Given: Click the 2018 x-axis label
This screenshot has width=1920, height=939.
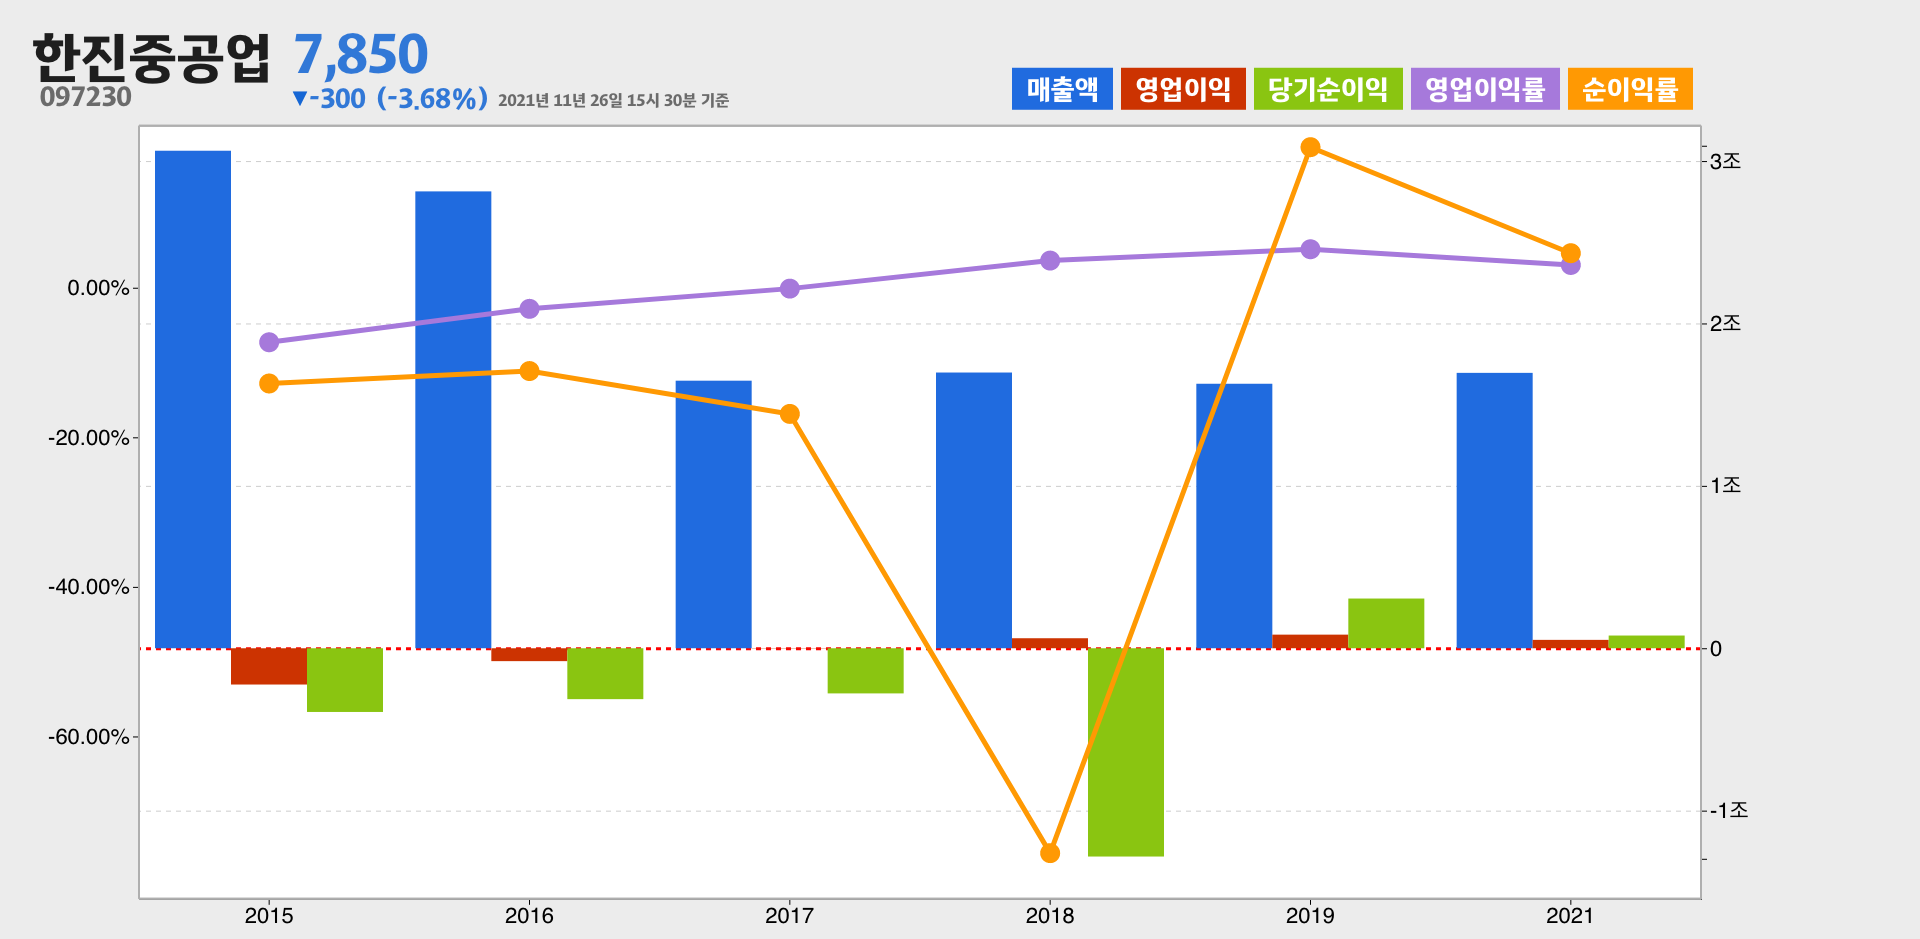Looking at the screenshot, I should [x=1050, y=915].
